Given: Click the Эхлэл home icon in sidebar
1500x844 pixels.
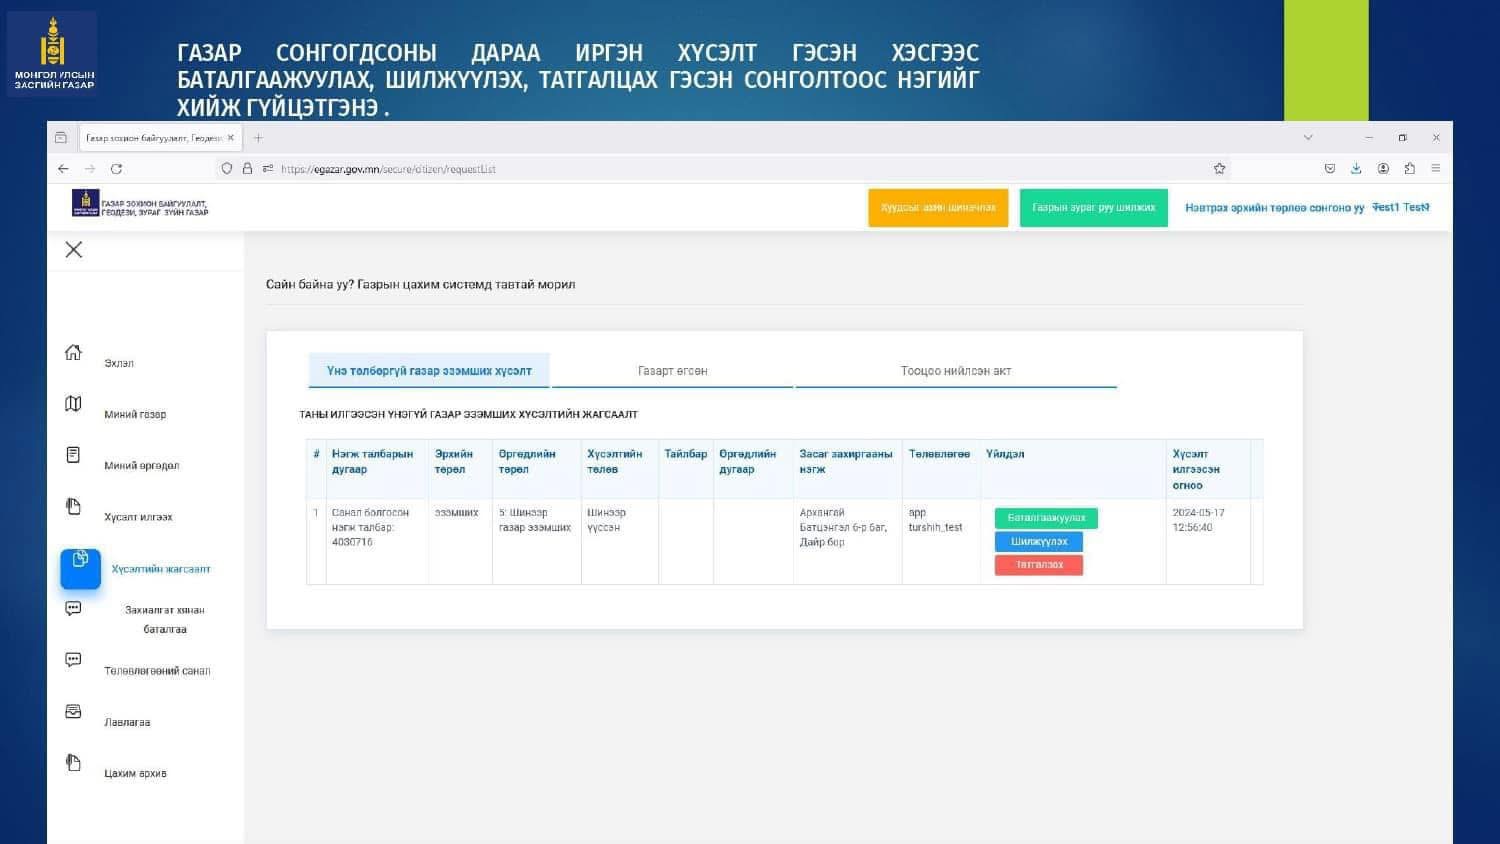Looking at the screenshot, I should (73, 352).
